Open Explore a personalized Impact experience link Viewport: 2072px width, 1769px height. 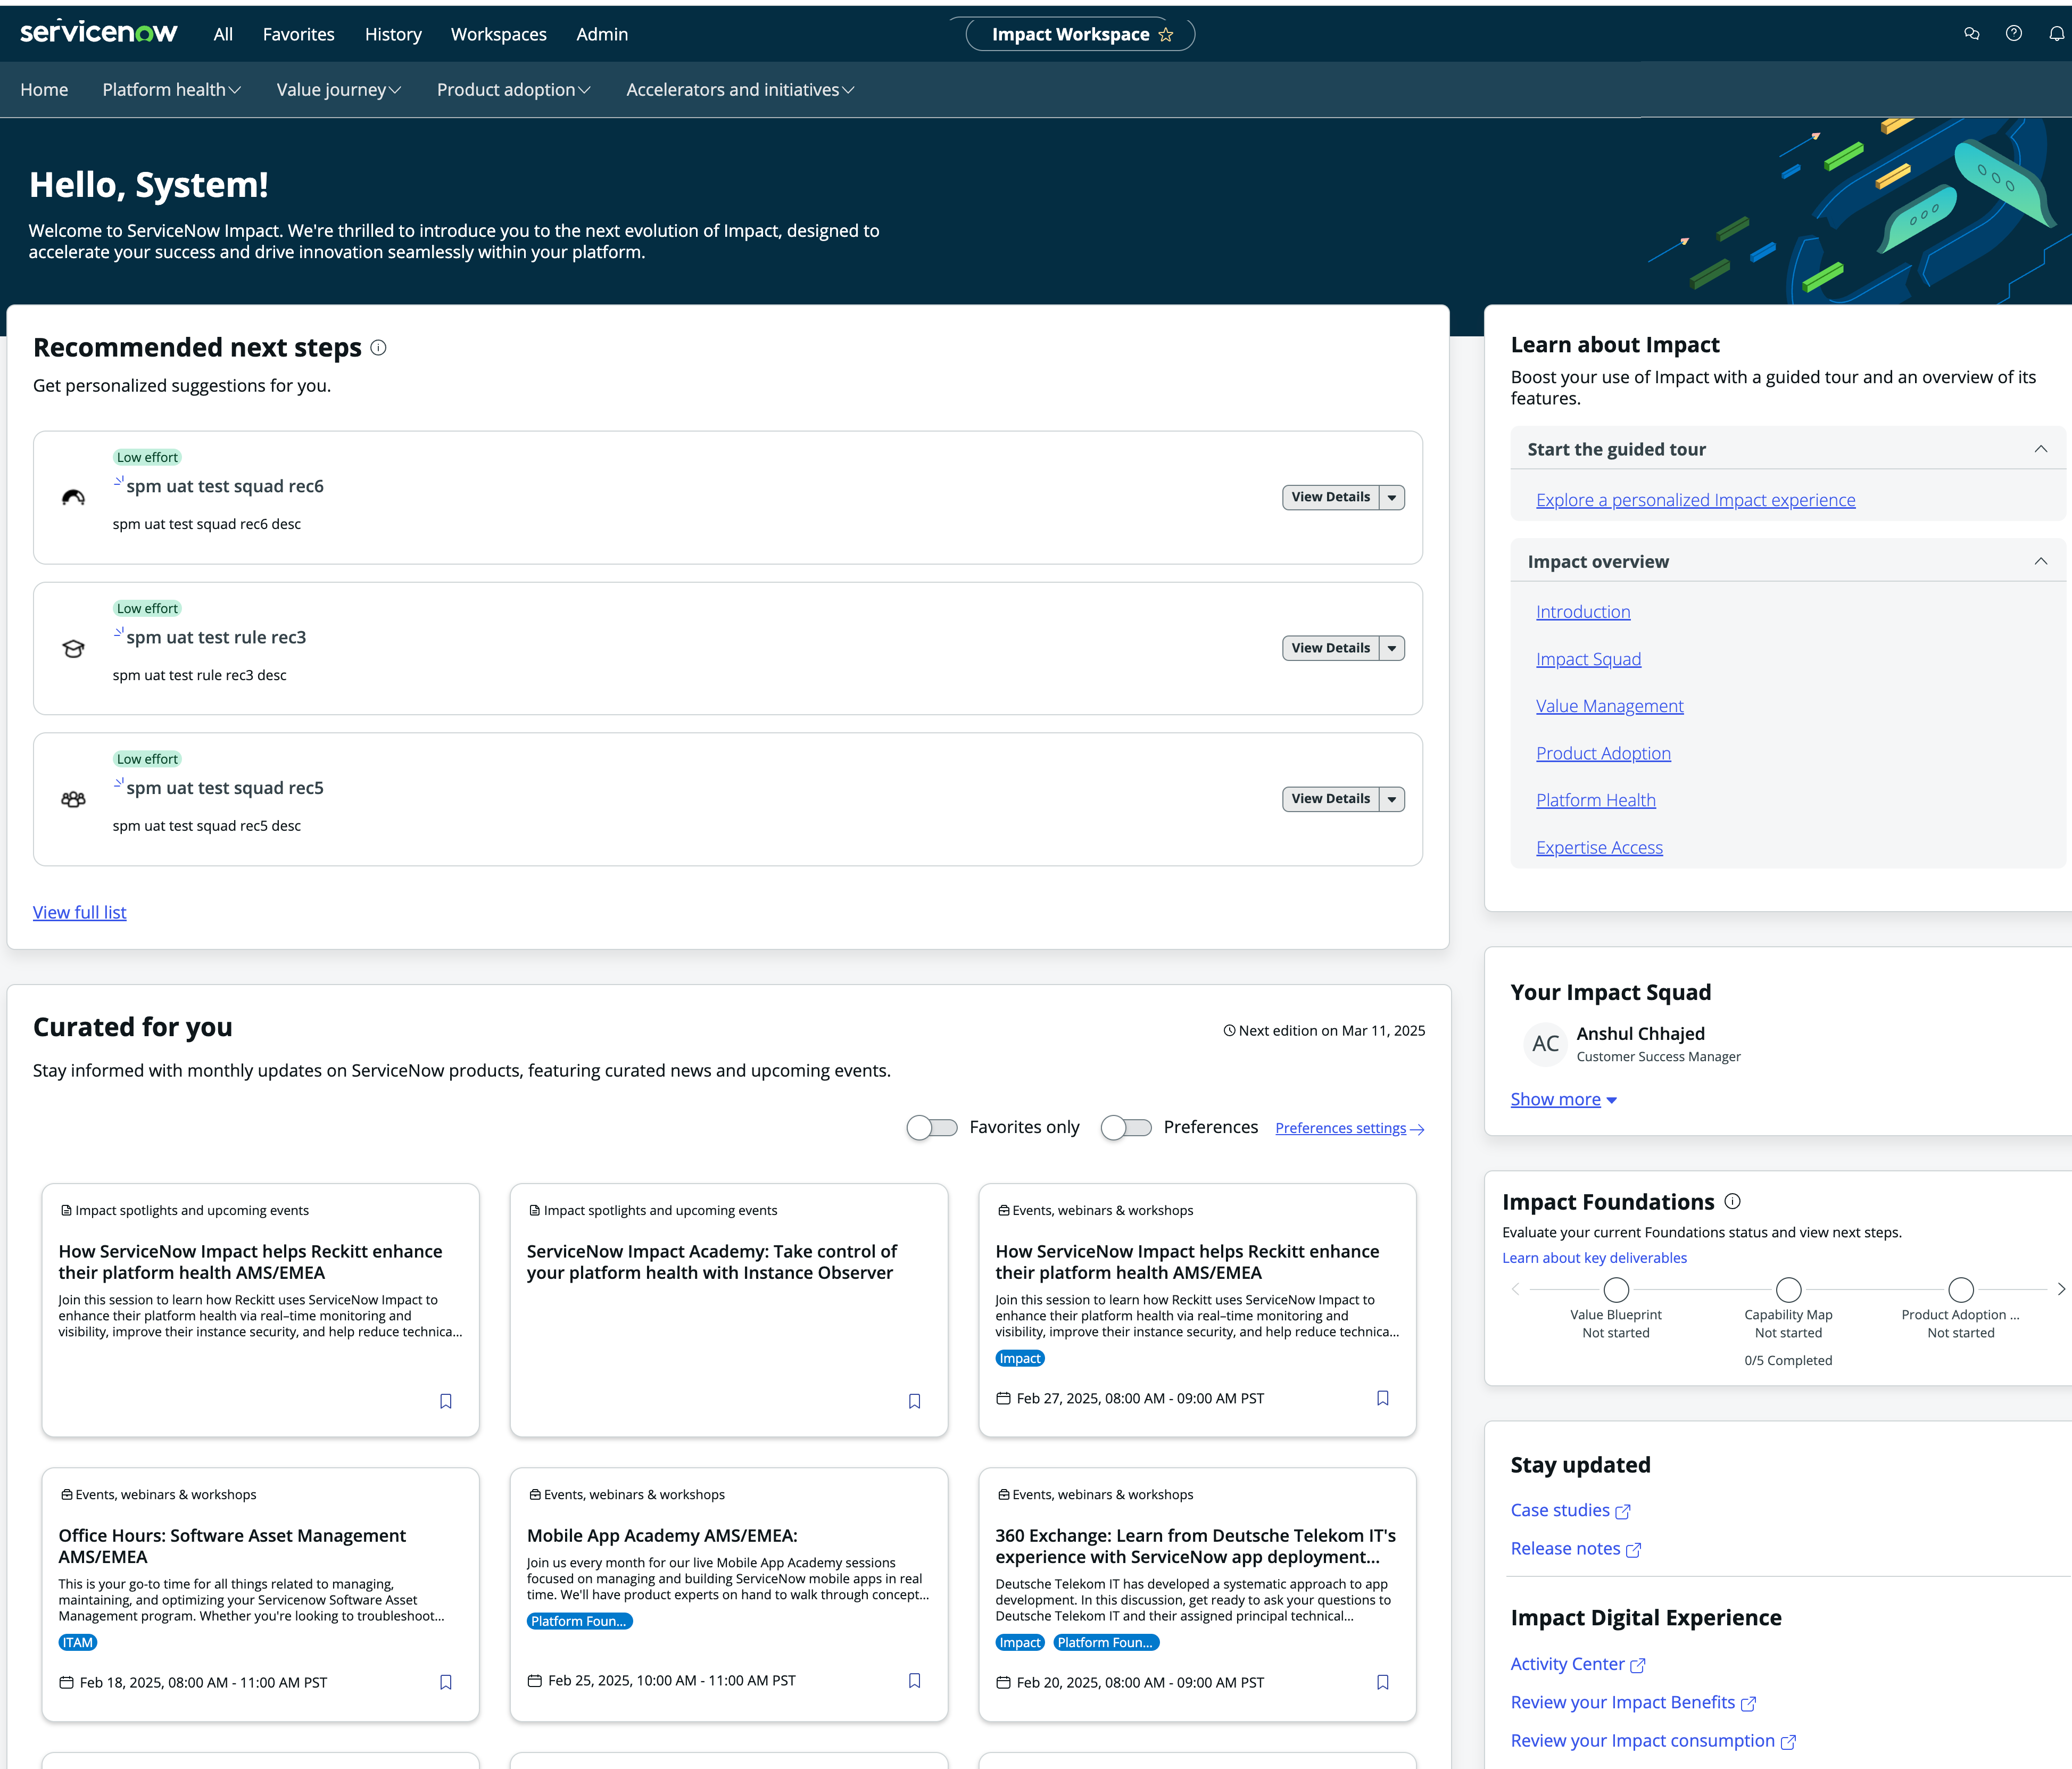click(x=1695, y=500)
